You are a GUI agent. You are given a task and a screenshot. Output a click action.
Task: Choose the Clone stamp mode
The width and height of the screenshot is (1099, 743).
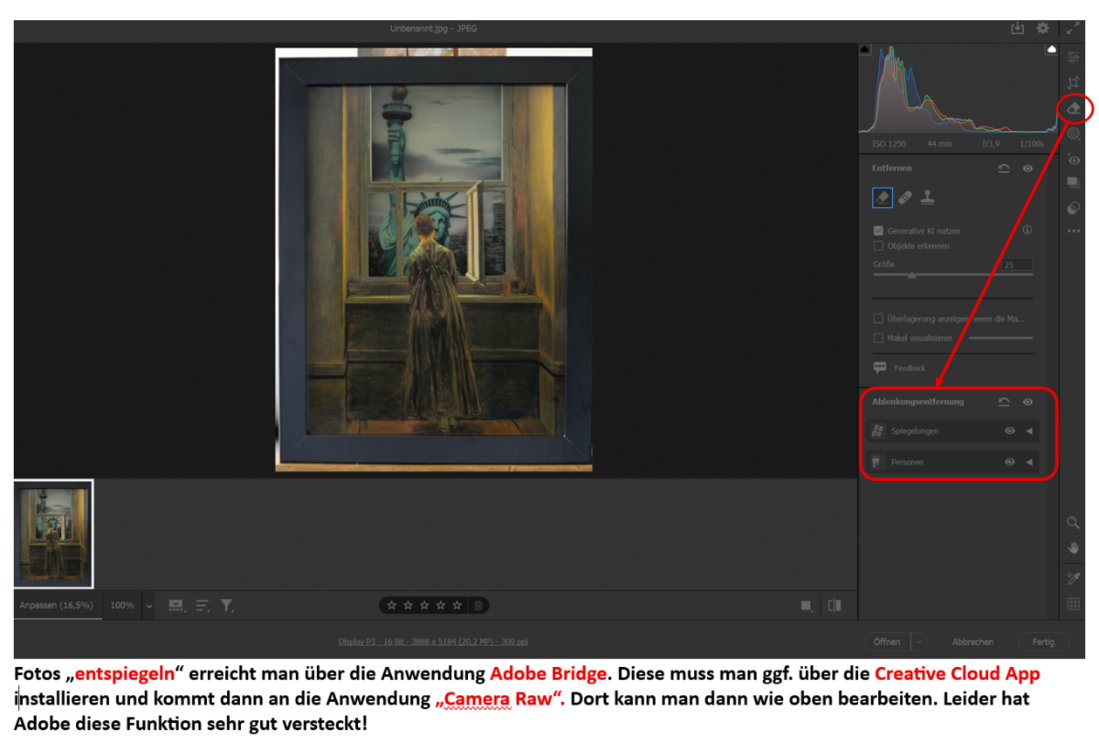pyautogui.click(x=927, y=198)
